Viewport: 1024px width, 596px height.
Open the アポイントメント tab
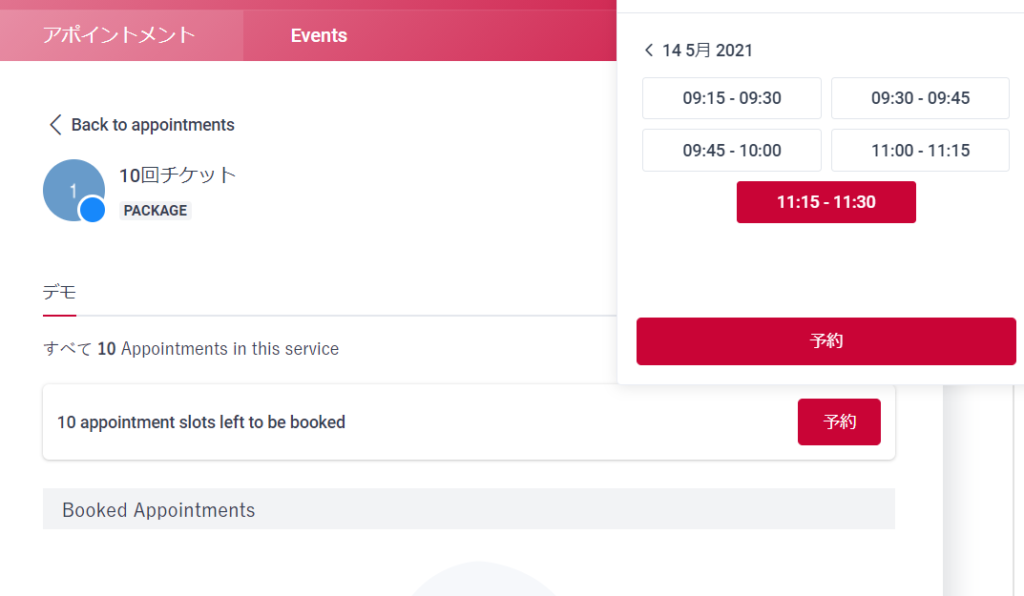[120, 35]
